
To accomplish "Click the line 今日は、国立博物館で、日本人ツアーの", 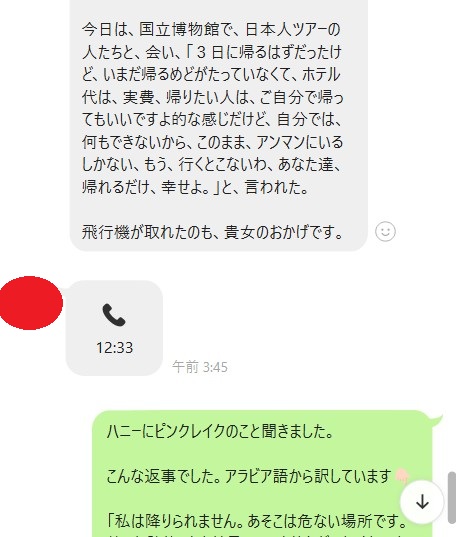I will (x=211, y=29).
